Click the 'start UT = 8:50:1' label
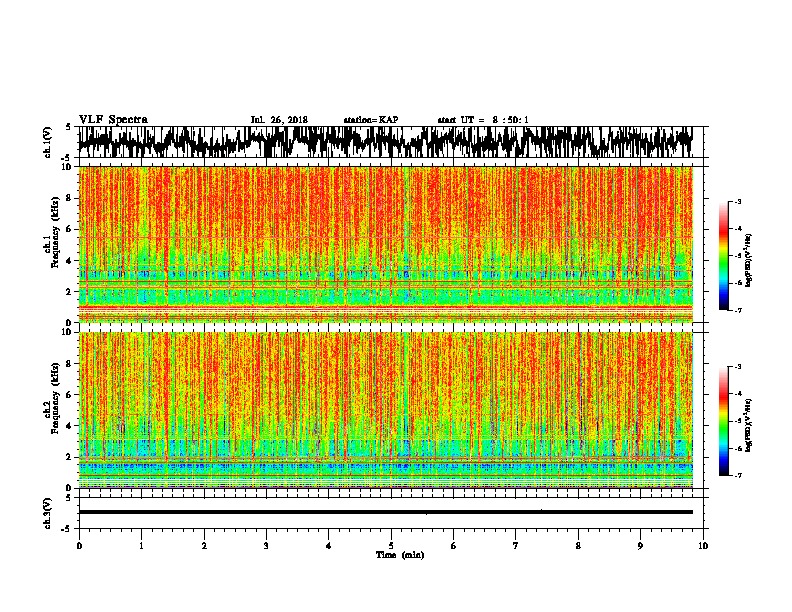The width and height of the screenshot is (792, 612). coord(483,120)
